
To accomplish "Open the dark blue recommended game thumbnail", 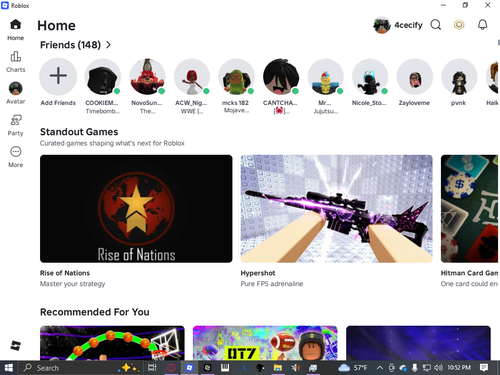I will 418,343.
